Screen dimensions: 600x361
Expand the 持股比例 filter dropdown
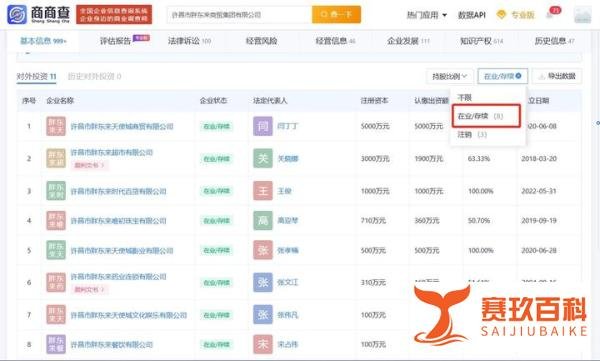(x=450, y=76)
